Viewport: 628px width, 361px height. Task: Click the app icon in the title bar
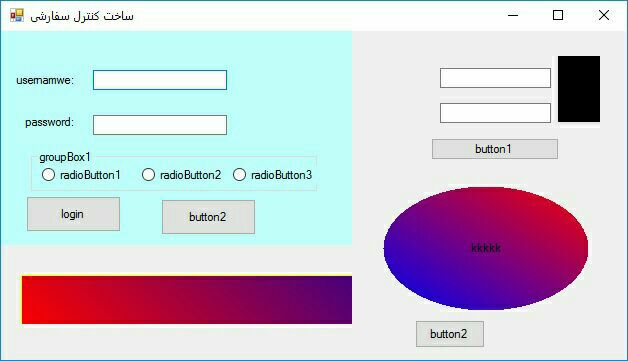coord(17,15)
